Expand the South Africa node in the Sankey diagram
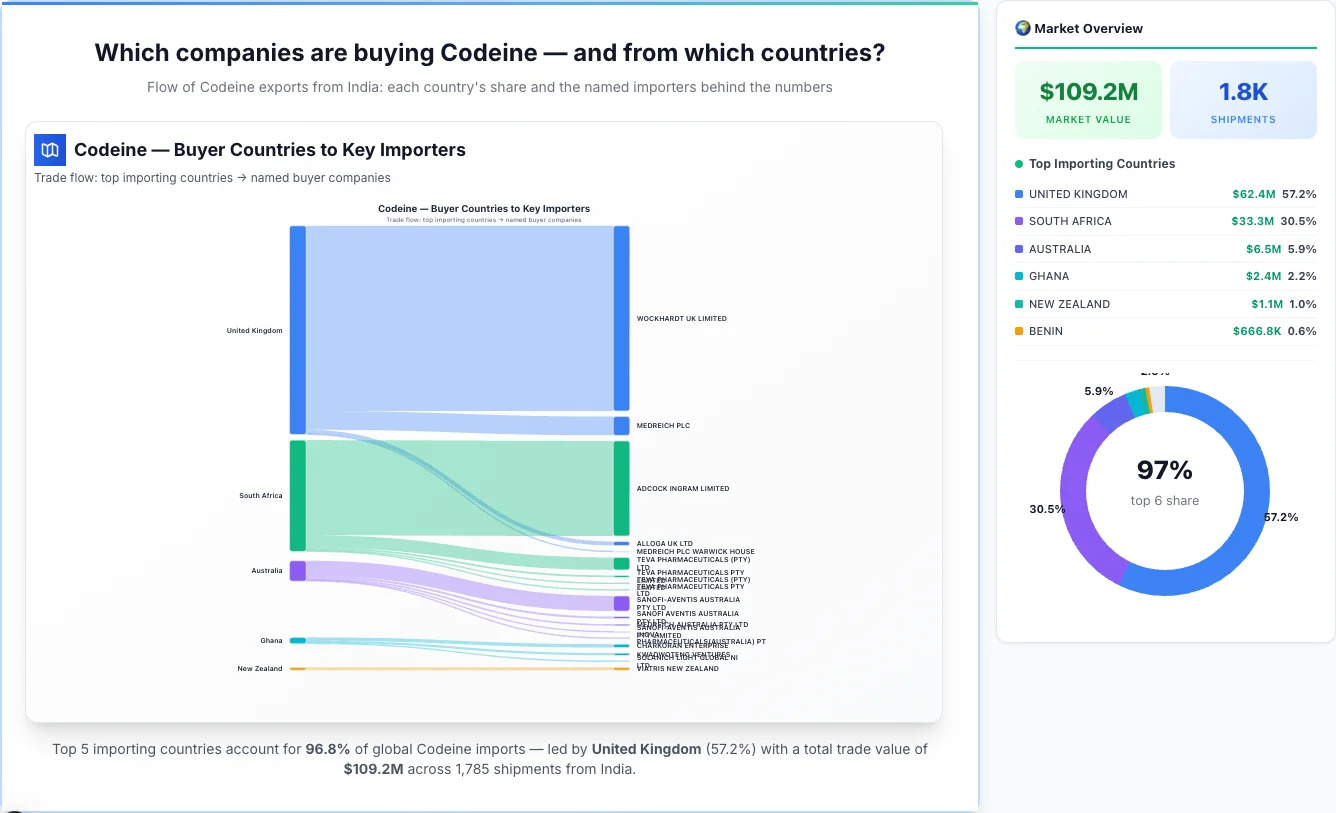Screen dimensions: 1336x813 tap(296, 495)
